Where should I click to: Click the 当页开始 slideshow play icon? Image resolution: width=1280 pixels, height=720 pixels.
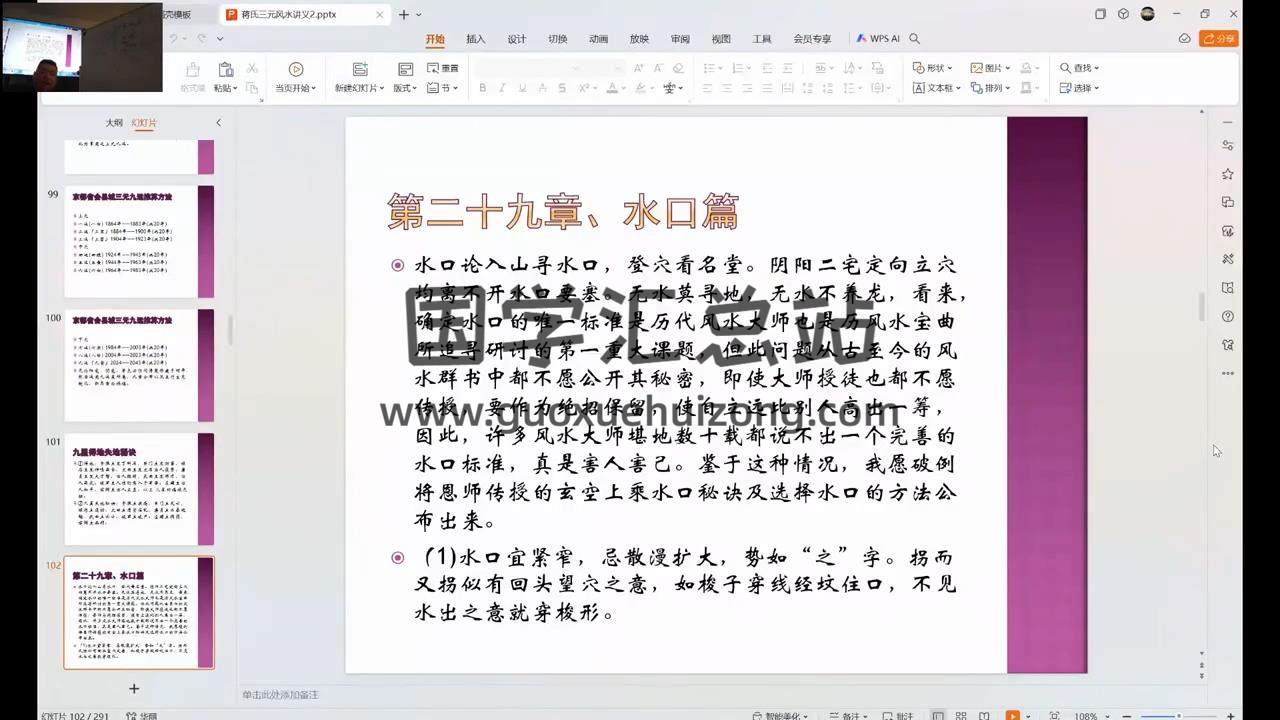coord(295,69)
